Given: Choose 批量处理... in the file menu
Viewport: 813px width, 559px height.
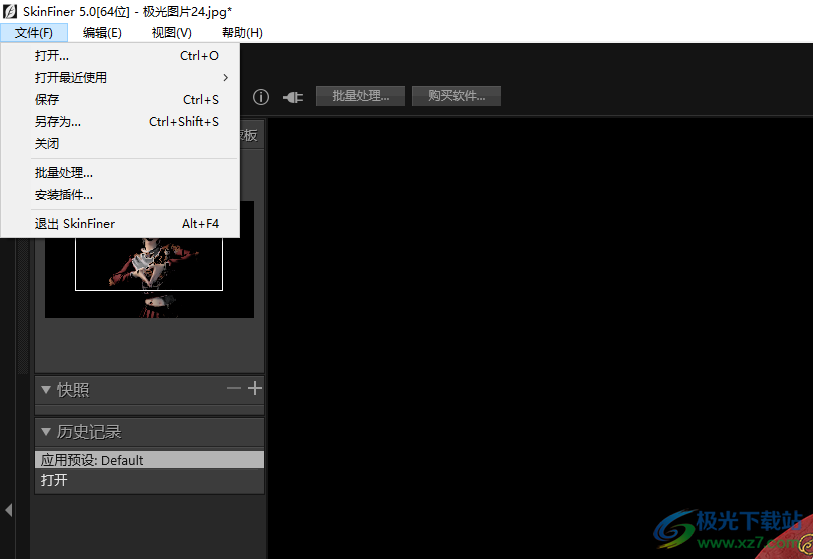Looking at the screenshot, I should point(120,173).
